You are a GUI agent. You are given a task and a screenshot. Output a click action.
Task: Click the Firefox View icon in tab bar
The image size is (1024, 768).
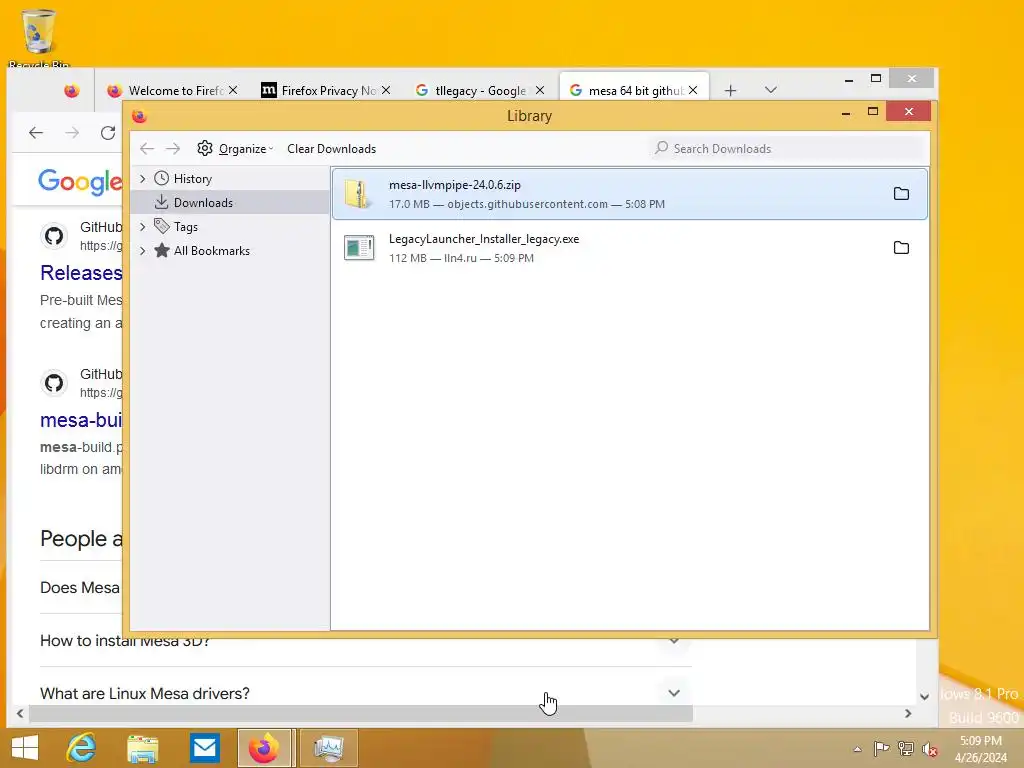[x=72, y=91]
